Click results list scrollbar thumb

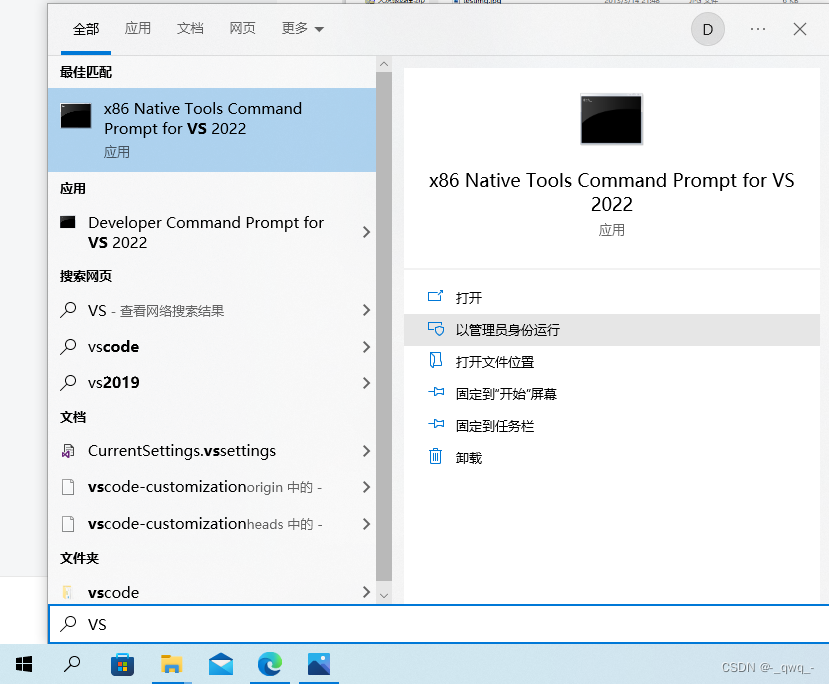(x=384, y=326)
